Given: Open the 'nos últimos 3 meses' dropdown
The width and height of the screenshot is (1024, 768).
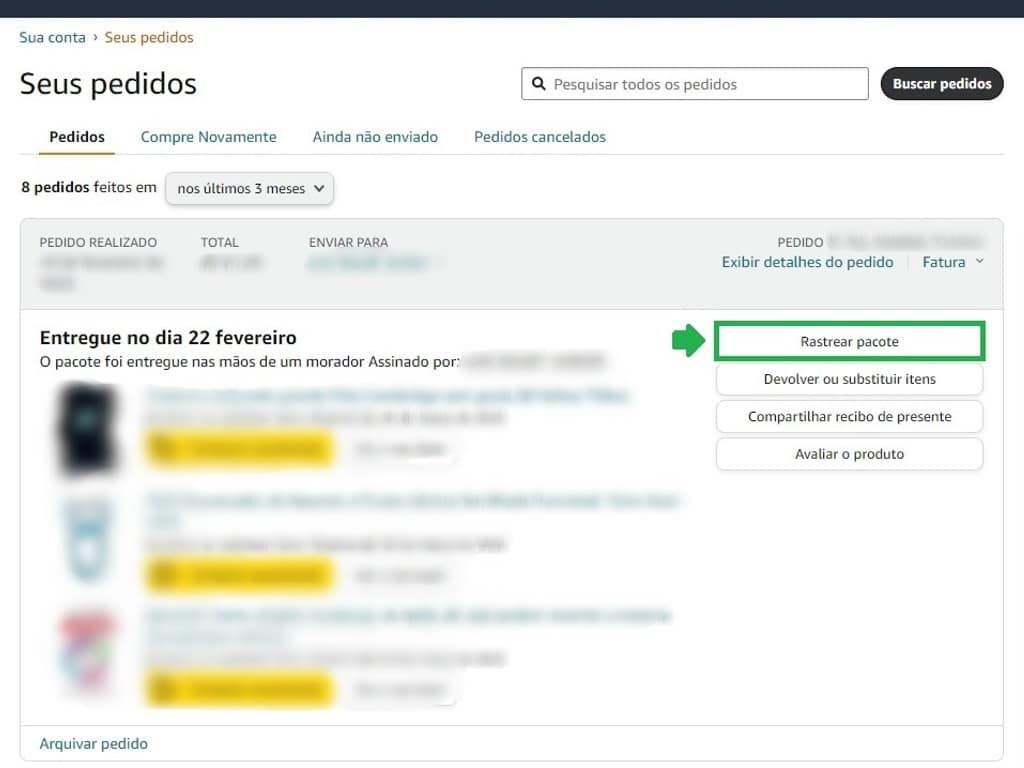Looking at the screenshot, I should pyautogui.click(x=249, y=188).
